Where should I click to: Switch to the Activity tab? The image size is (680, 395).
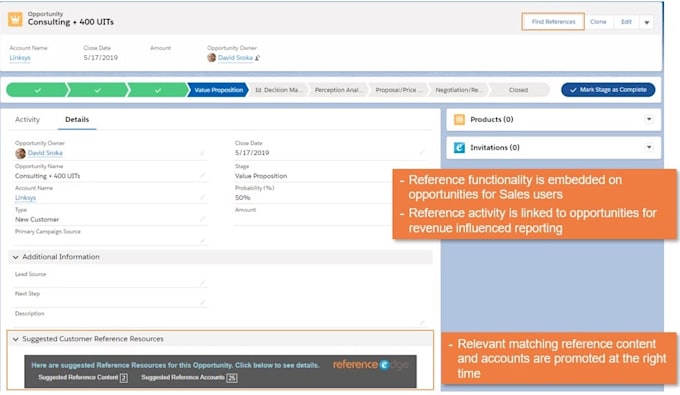27,119
